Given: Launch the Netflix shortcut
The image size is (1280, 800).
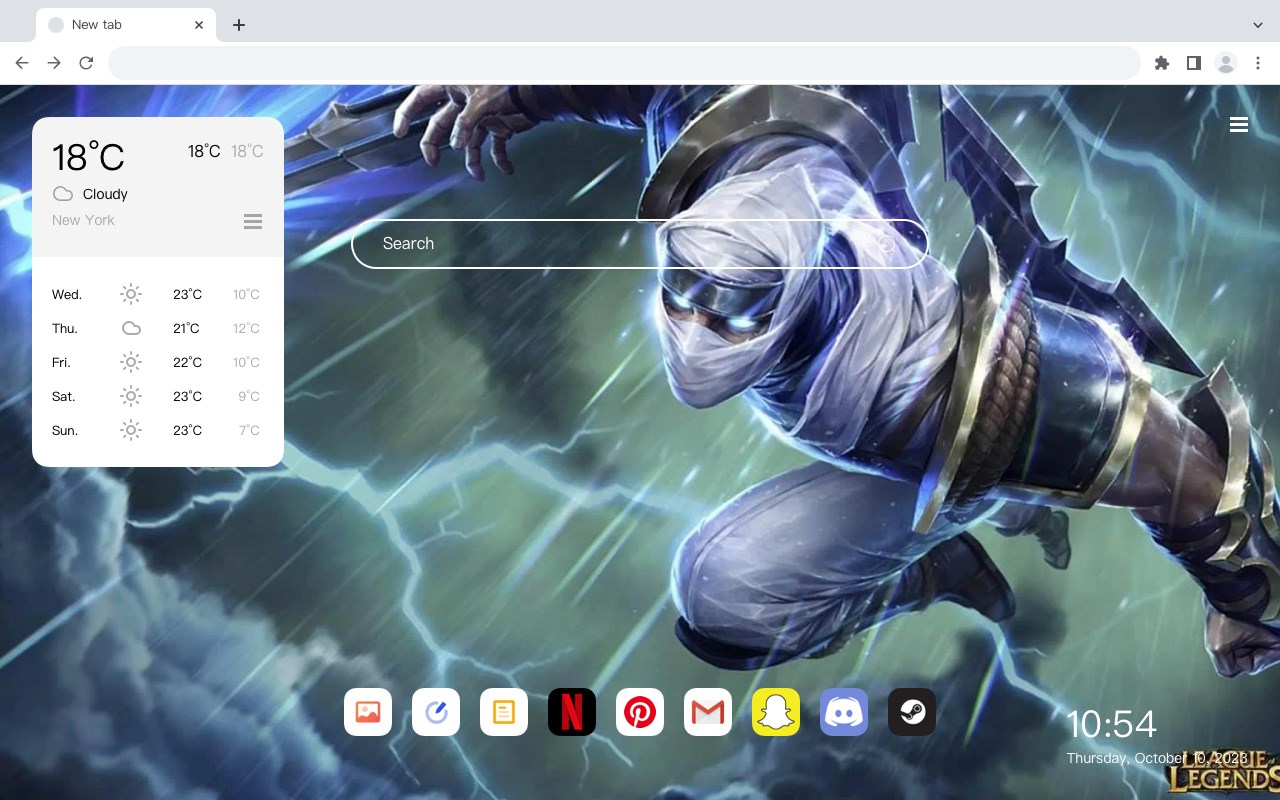Looking at the screenshot, I should click(572, 712).
